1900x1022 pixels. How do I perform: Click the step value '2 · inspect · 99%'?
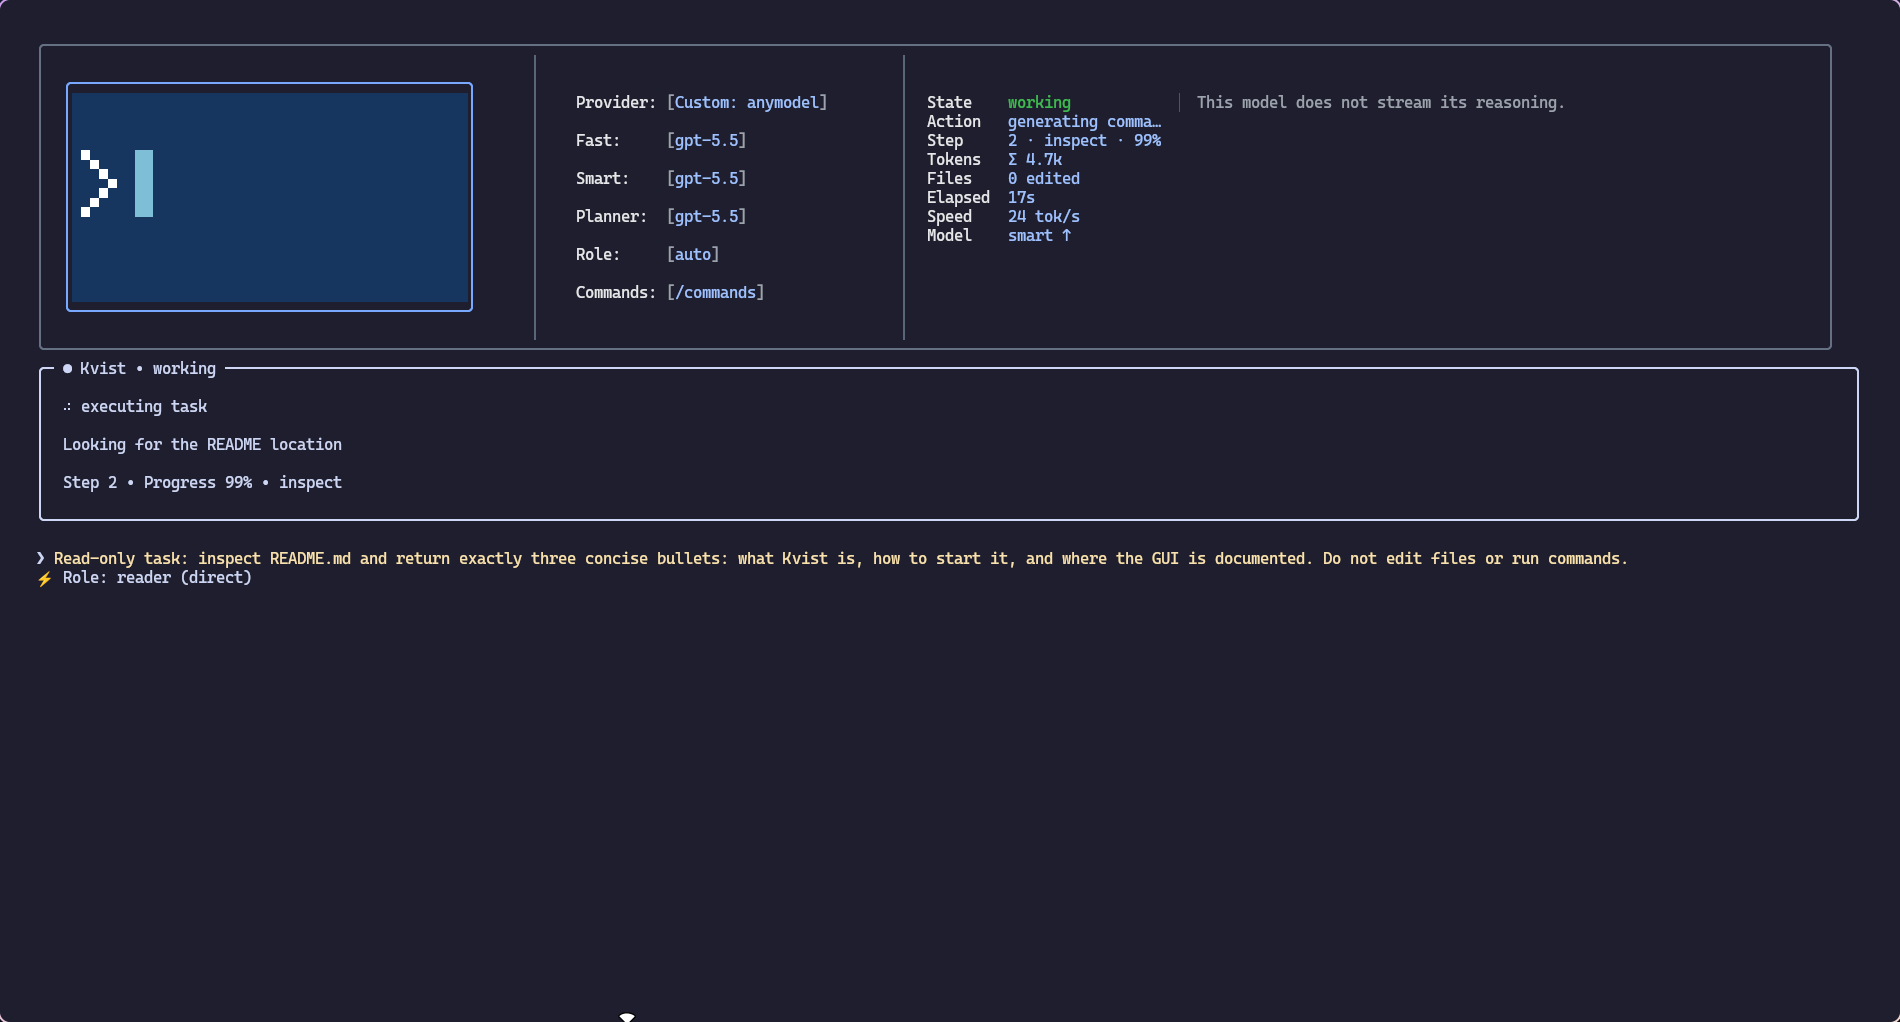click(x=1084, y=140)
